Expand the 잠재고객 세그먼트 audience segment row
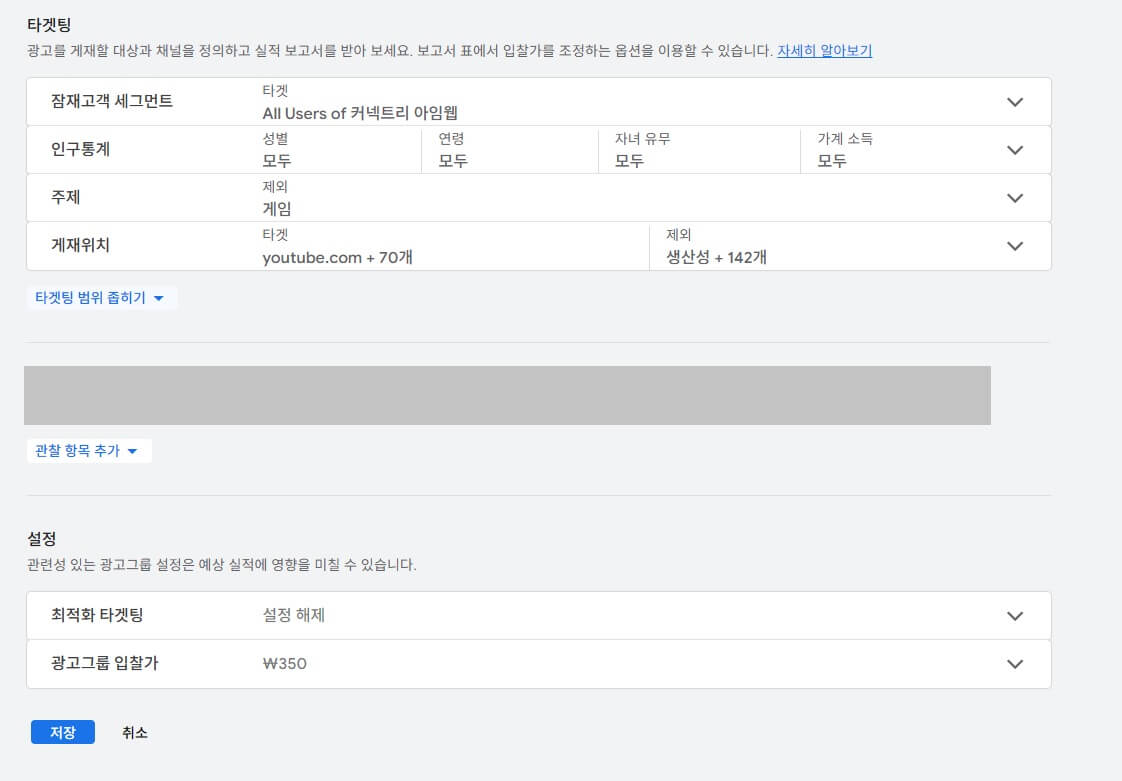This screenshot has width=1122, height=781. [1016, 101]
